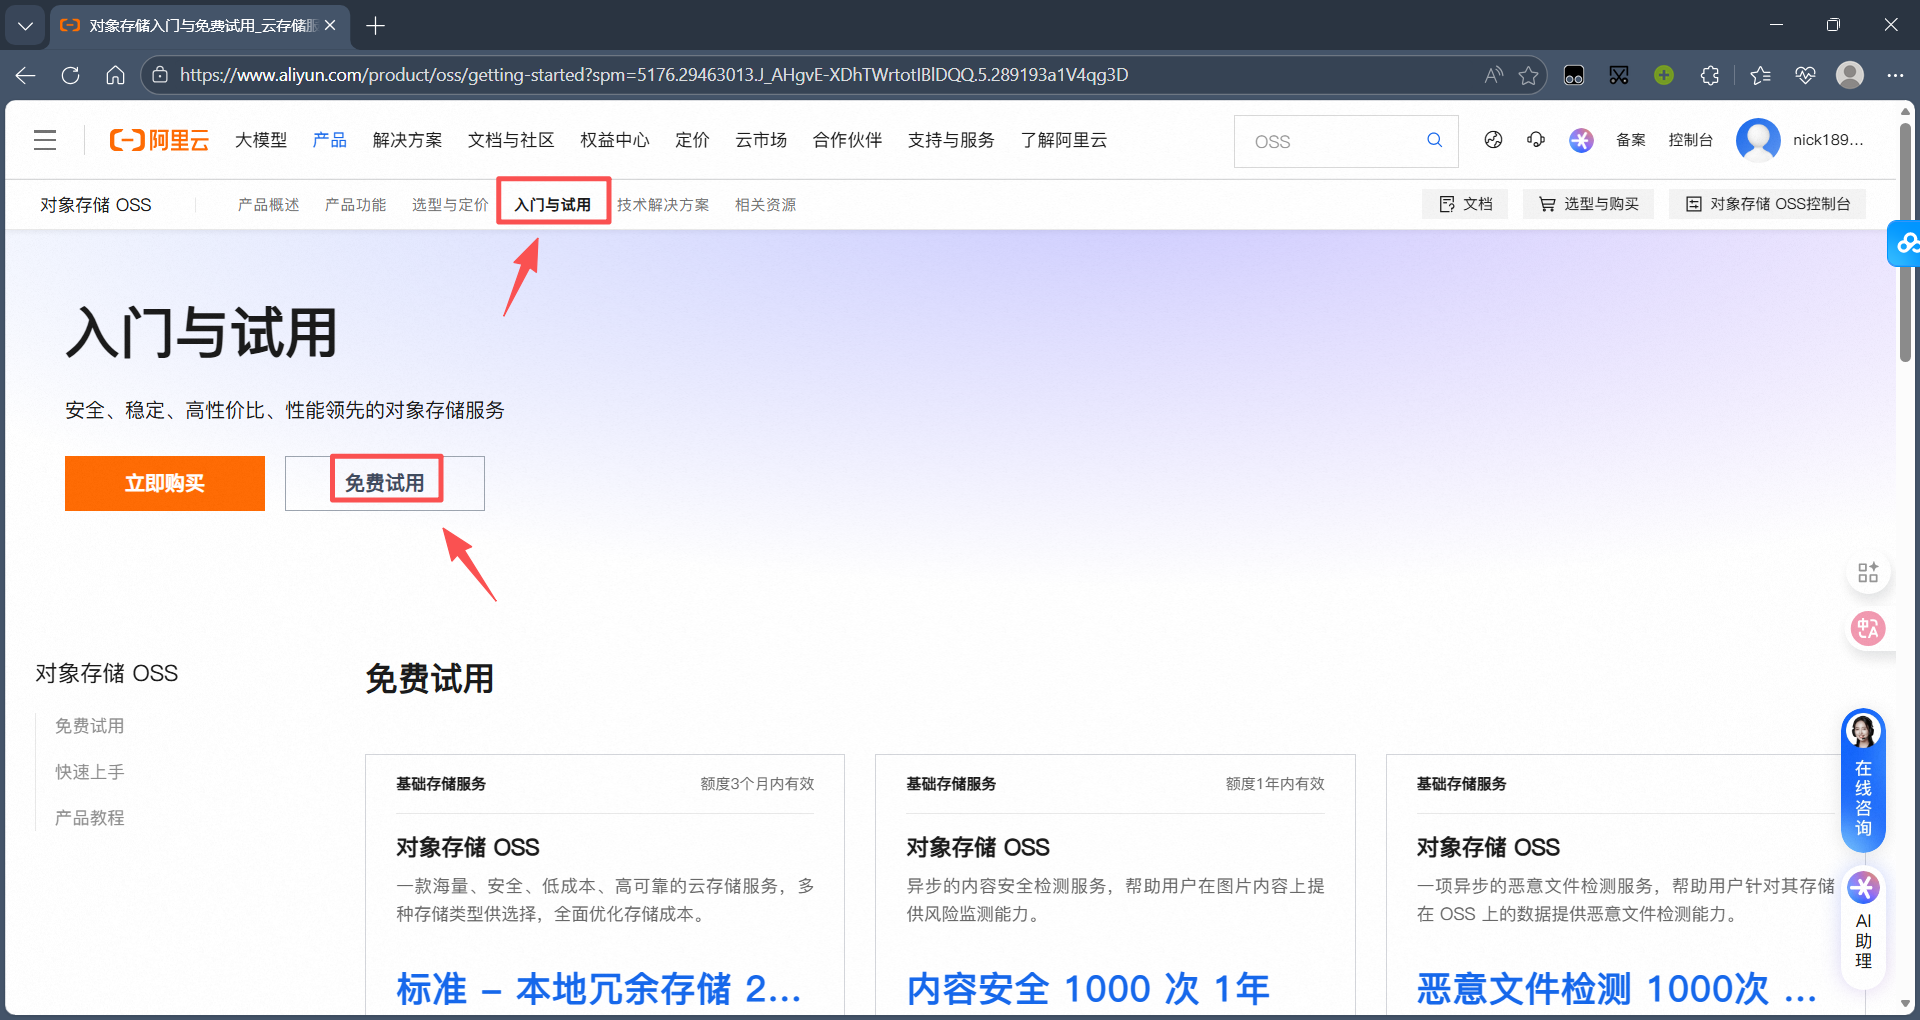Click the 文档 button
The height and width of the screenshot is (1020, 1920).
(1465, 204)
